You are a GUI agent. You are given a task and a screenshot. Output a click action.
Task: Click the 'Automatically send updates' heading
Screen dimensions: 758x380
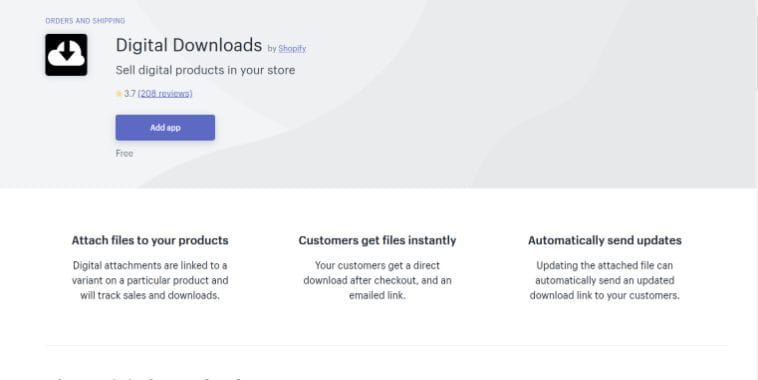point(605,240)
